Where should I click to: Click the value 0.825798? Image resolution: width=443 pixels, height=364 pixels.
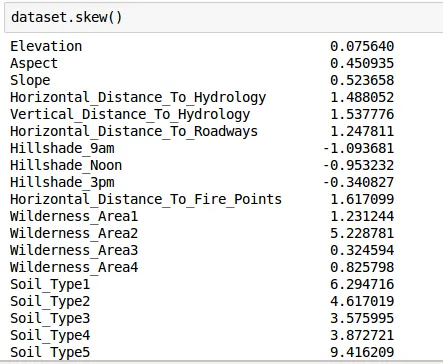click(362, 267)
